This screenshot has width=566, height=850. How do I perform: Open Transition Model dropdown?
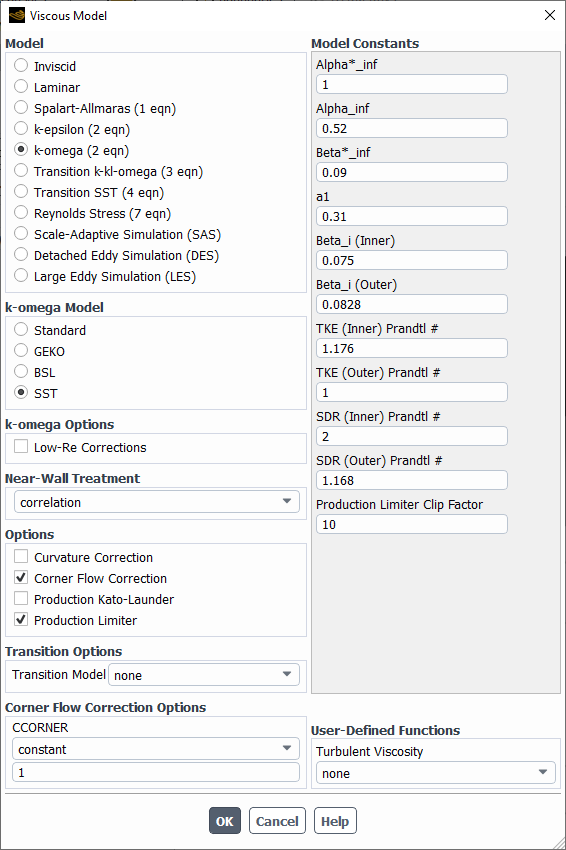(204, 675)
